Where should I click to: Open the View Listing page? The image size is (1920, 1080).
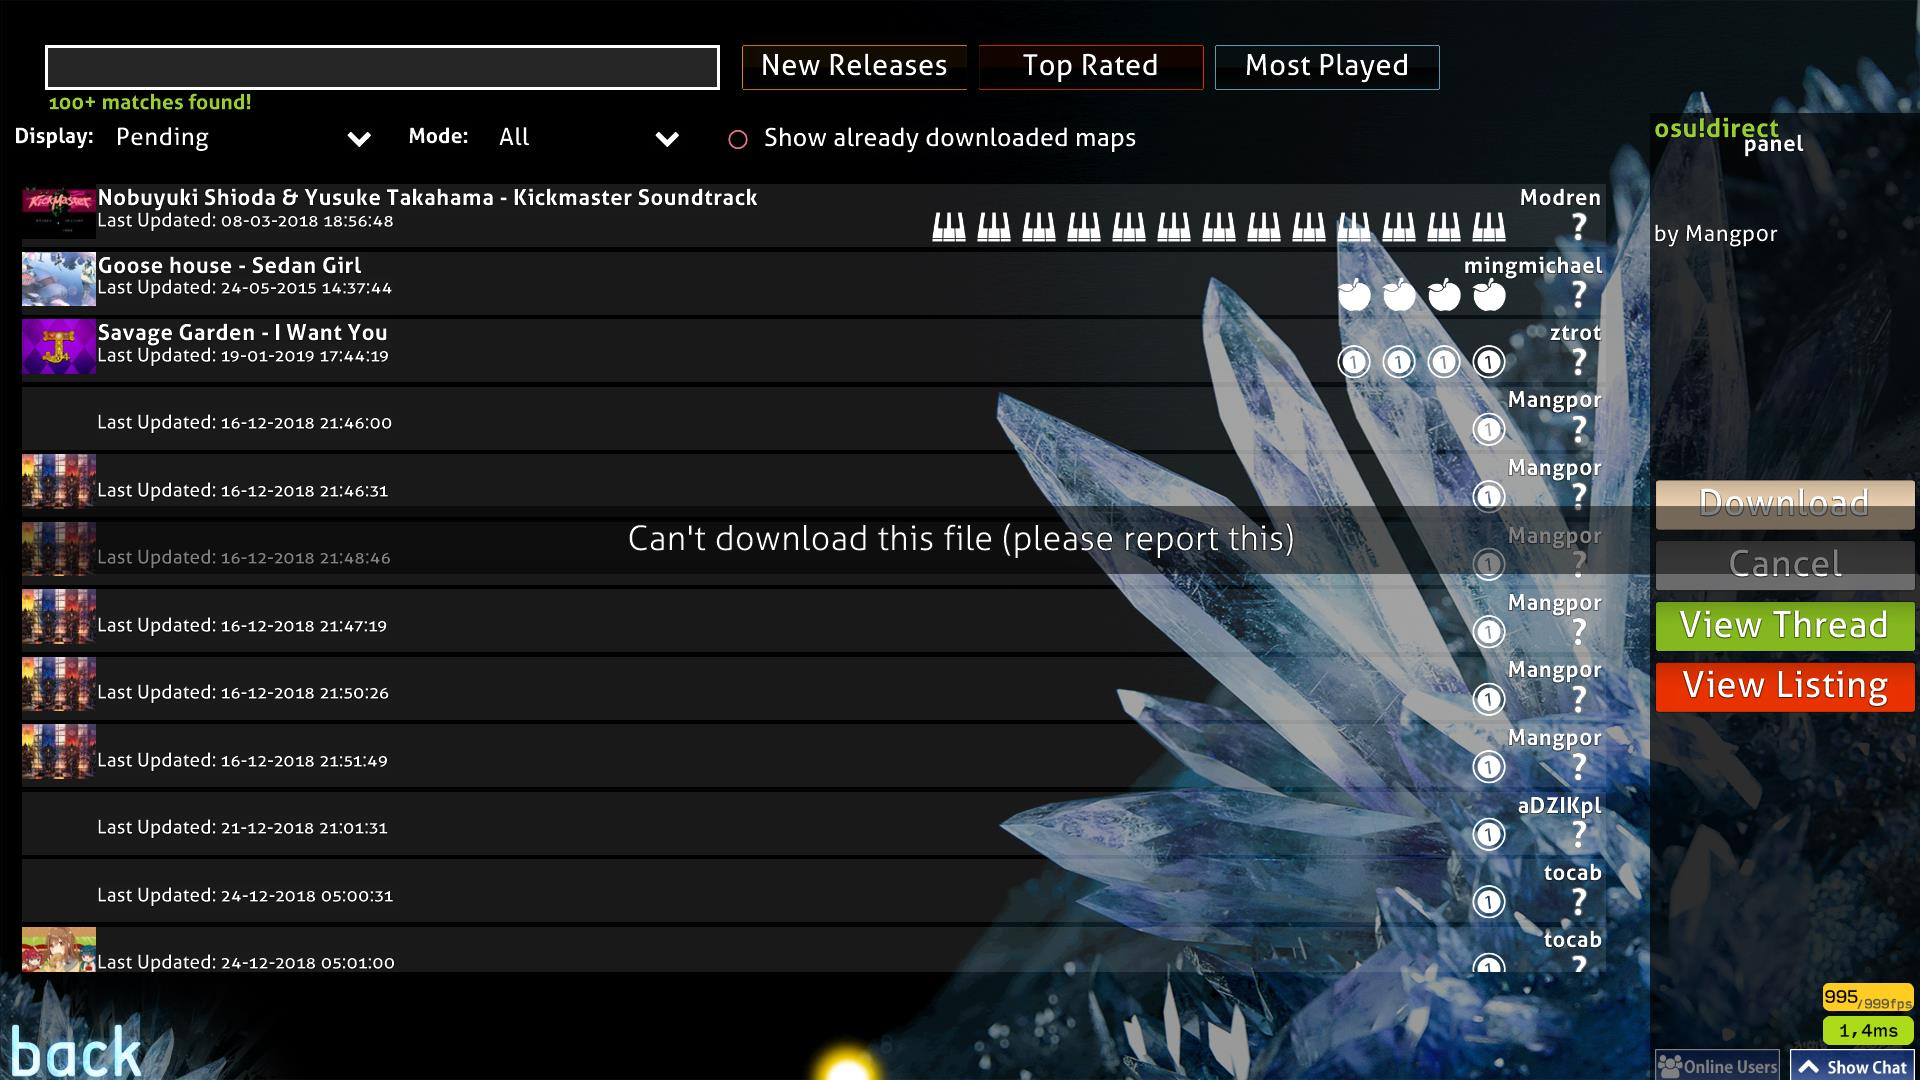(1784, 685)
